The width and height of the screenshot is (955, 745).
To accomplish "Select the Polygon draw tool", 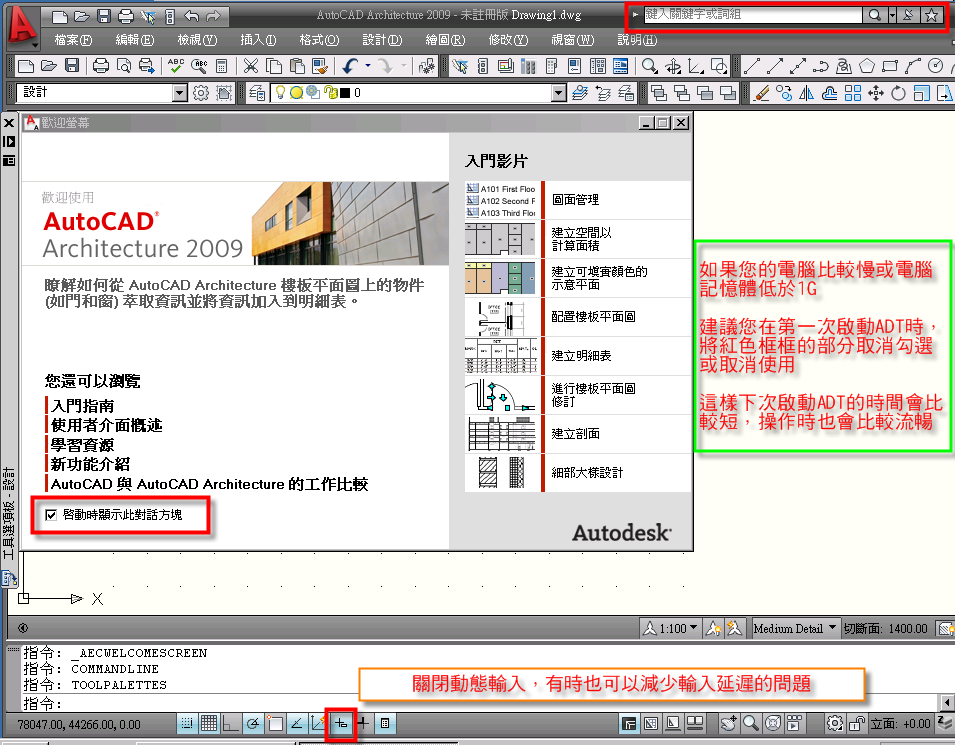I will (867, 66).
